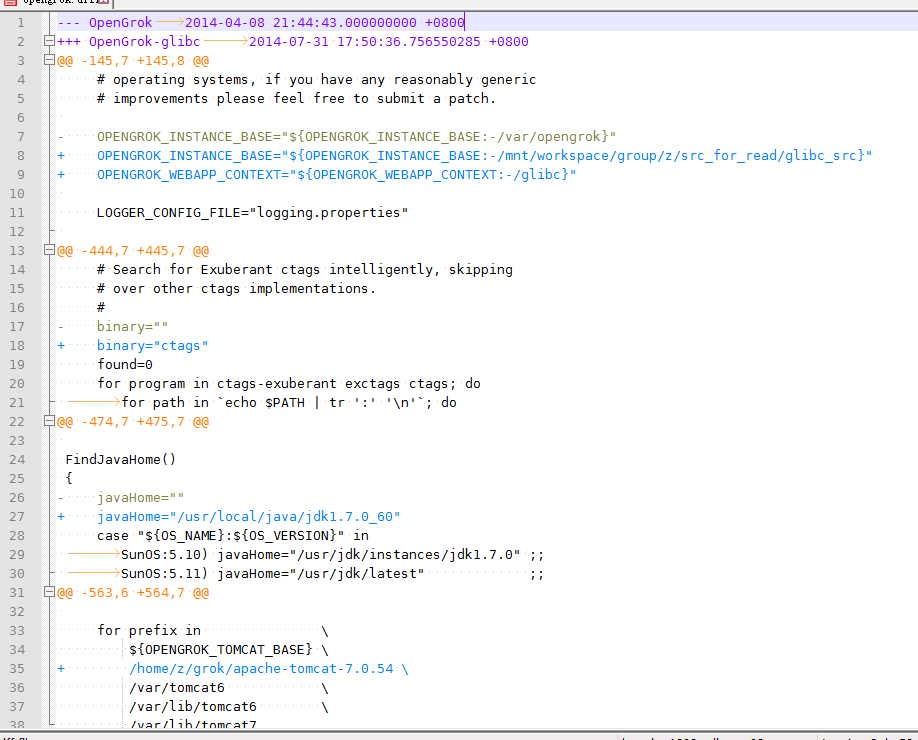Click the 'SunOS:5.11)' javaHome line
Screen dimensions: 918x740
tap(332, 574)
